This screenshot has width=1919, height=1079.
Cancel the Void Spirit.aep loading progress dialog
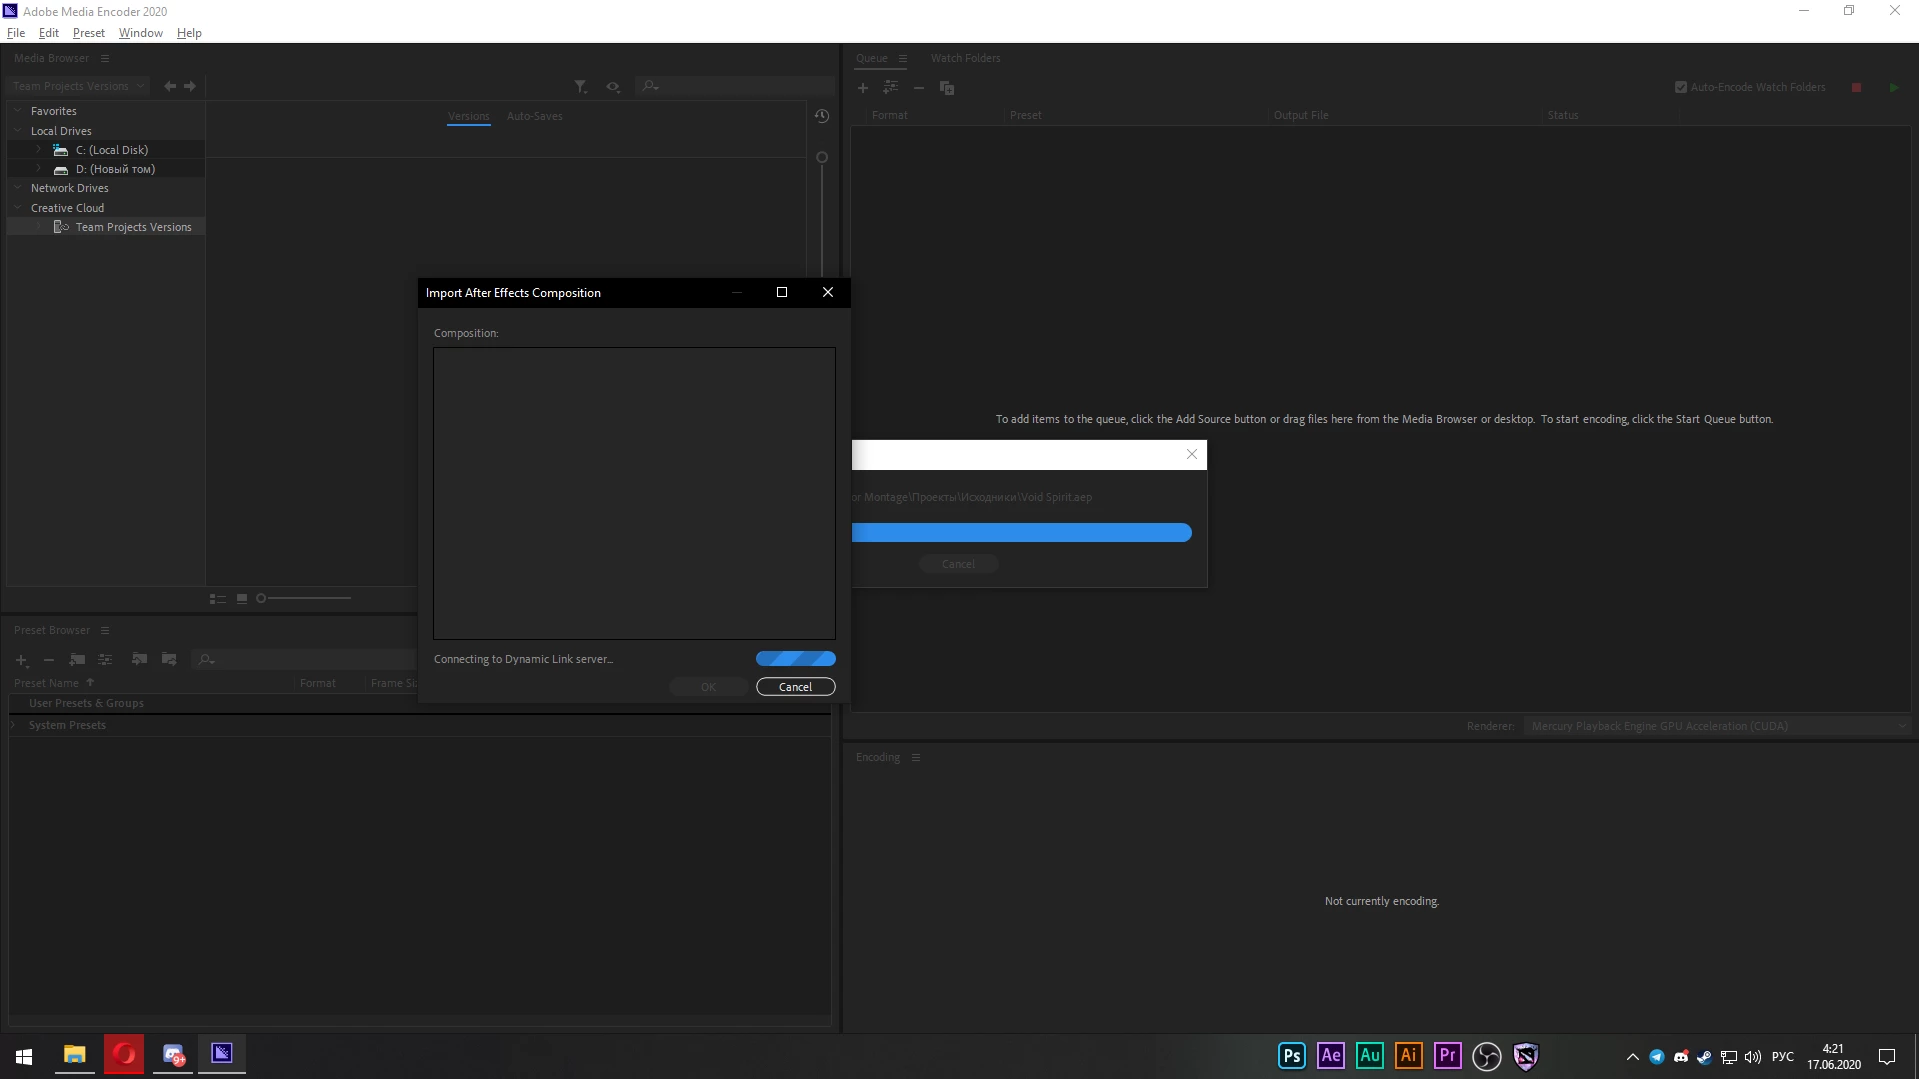pos(958,565)
